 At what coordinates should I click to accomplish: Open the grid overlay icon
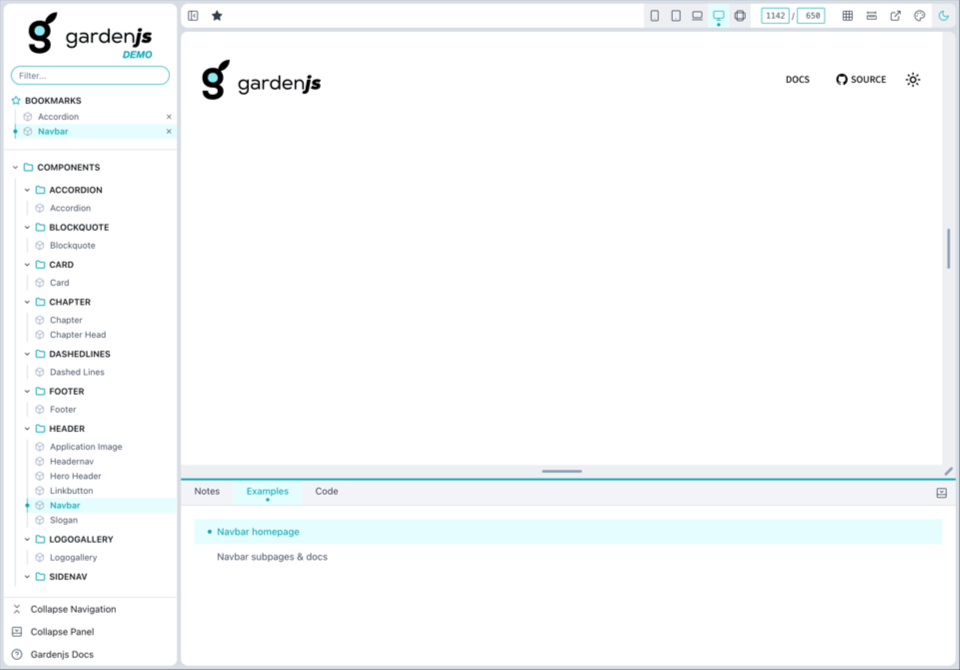pyautogui.click(x=847, y=15)
